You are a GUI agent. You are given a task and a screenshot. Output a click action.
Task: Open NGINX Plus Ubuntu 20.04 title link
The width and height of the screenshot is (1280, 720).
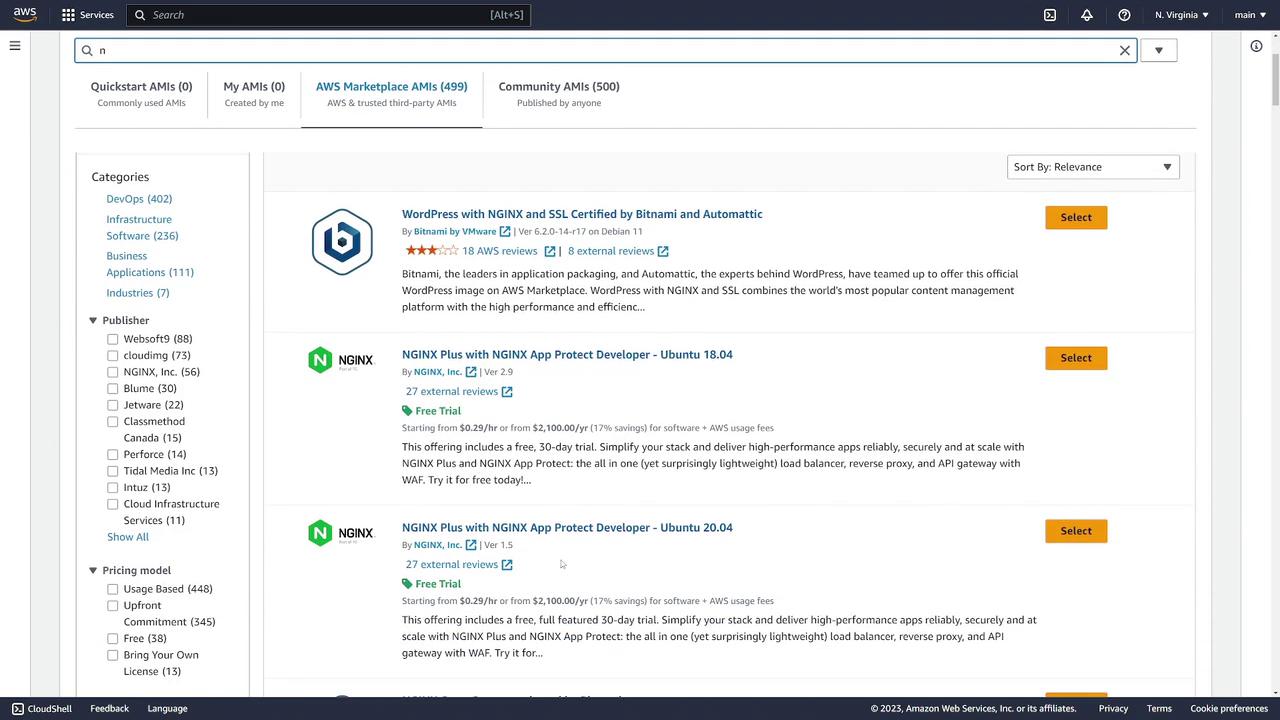567,528
